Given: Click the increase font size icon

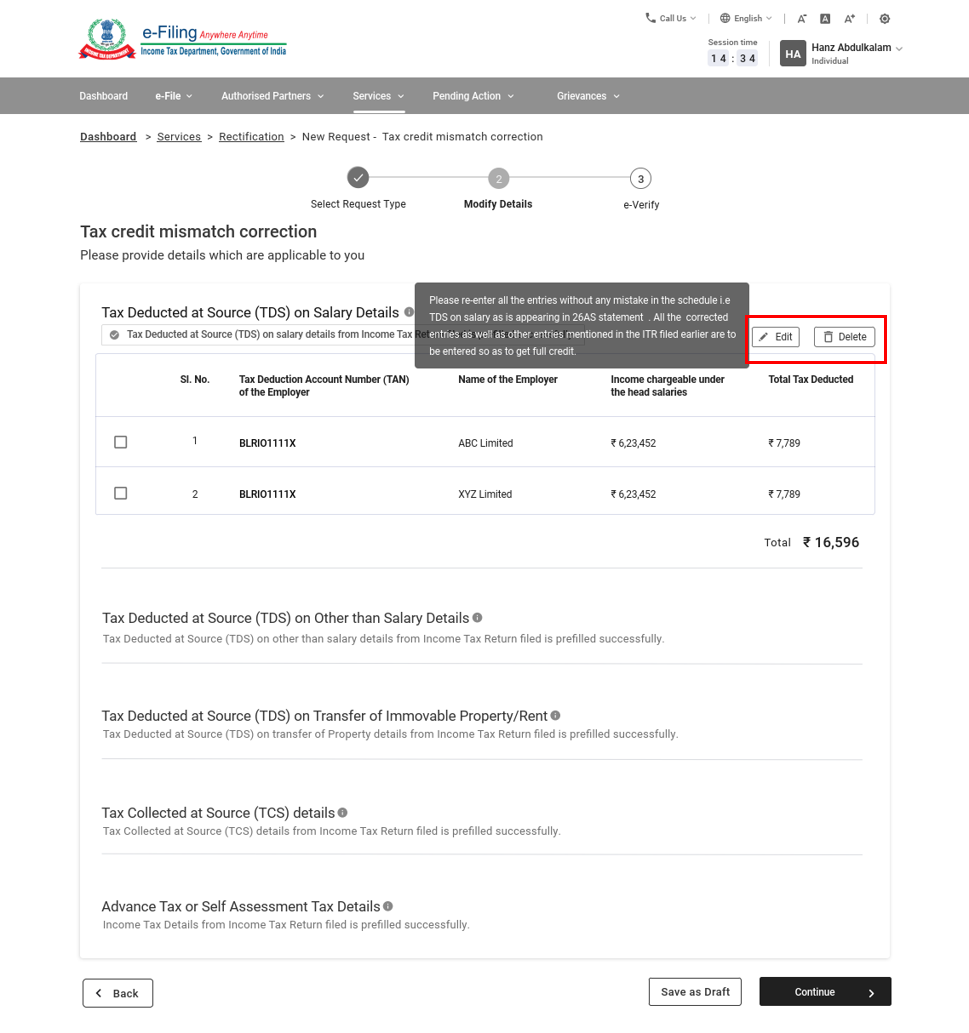Looking at the screenshot, I should point(849,19).
